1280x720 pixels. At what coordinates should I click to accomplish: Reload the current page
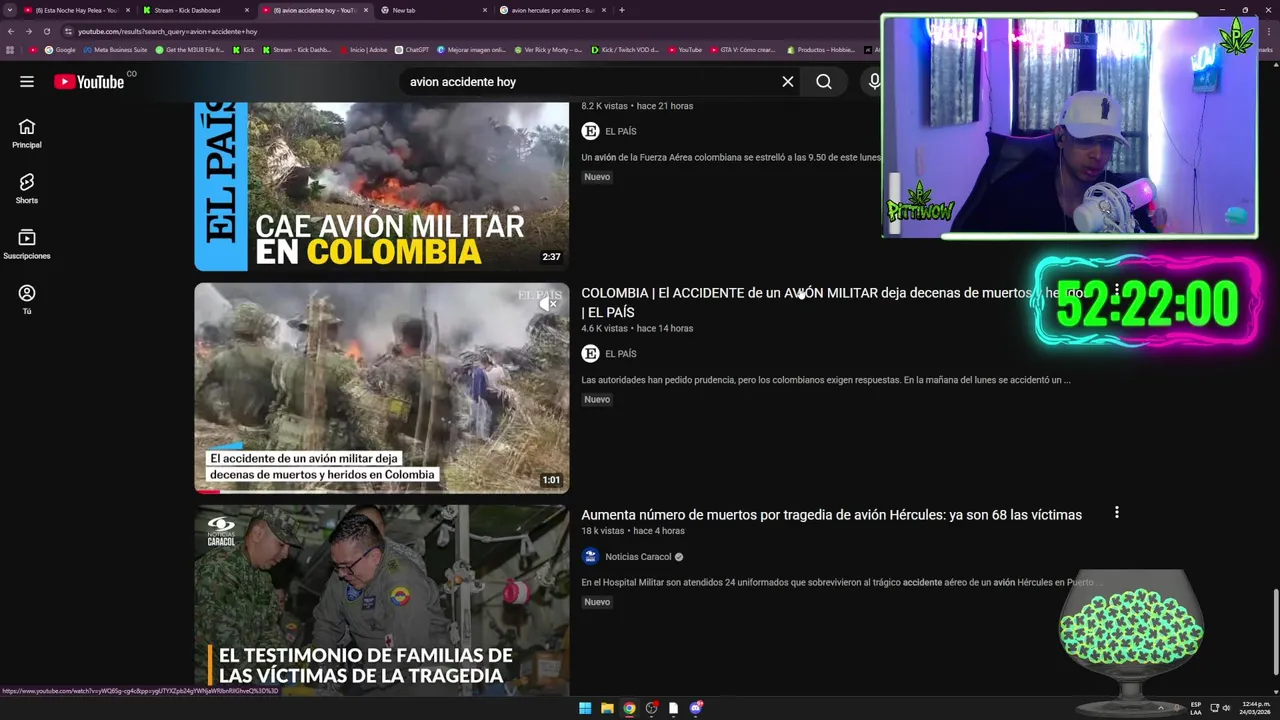47,31
